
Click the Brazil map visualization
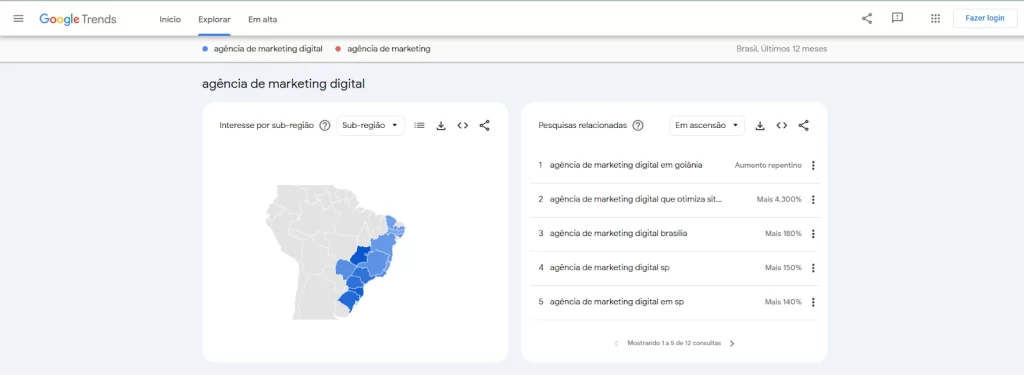[x=336, y=252]
